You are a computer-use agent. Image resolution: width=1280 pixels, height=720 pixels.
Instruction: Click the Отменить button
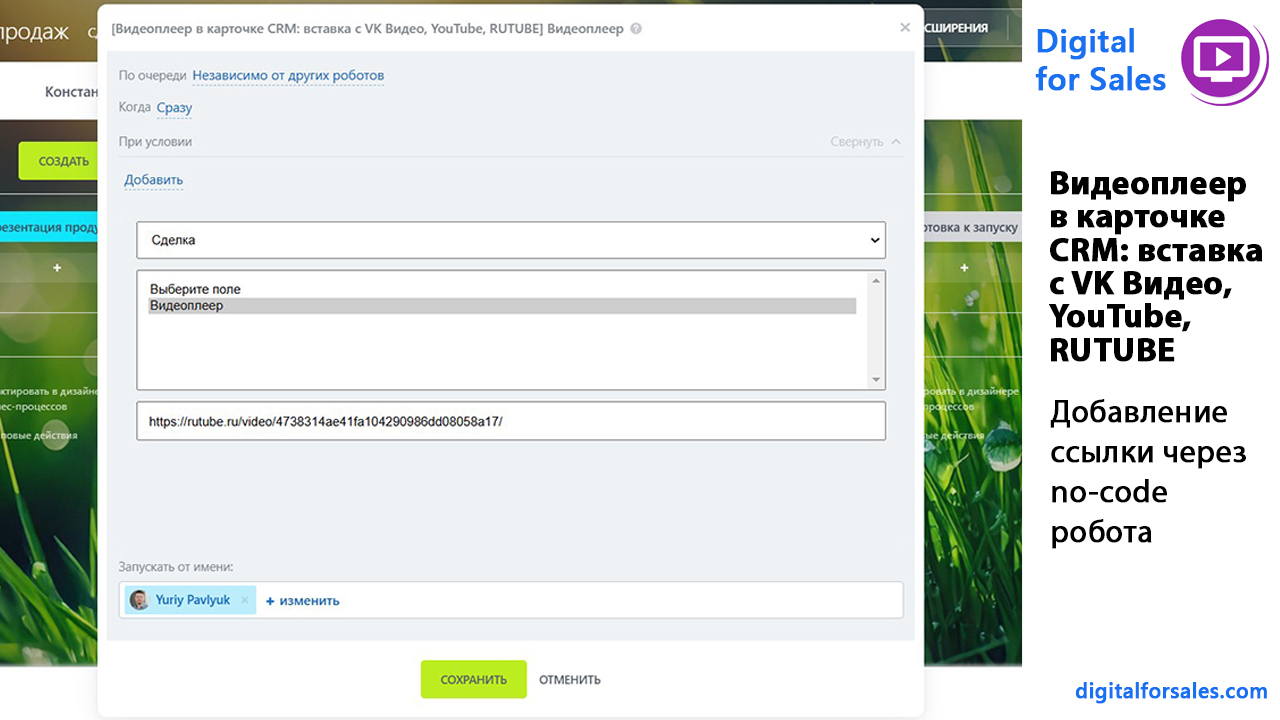570,680
